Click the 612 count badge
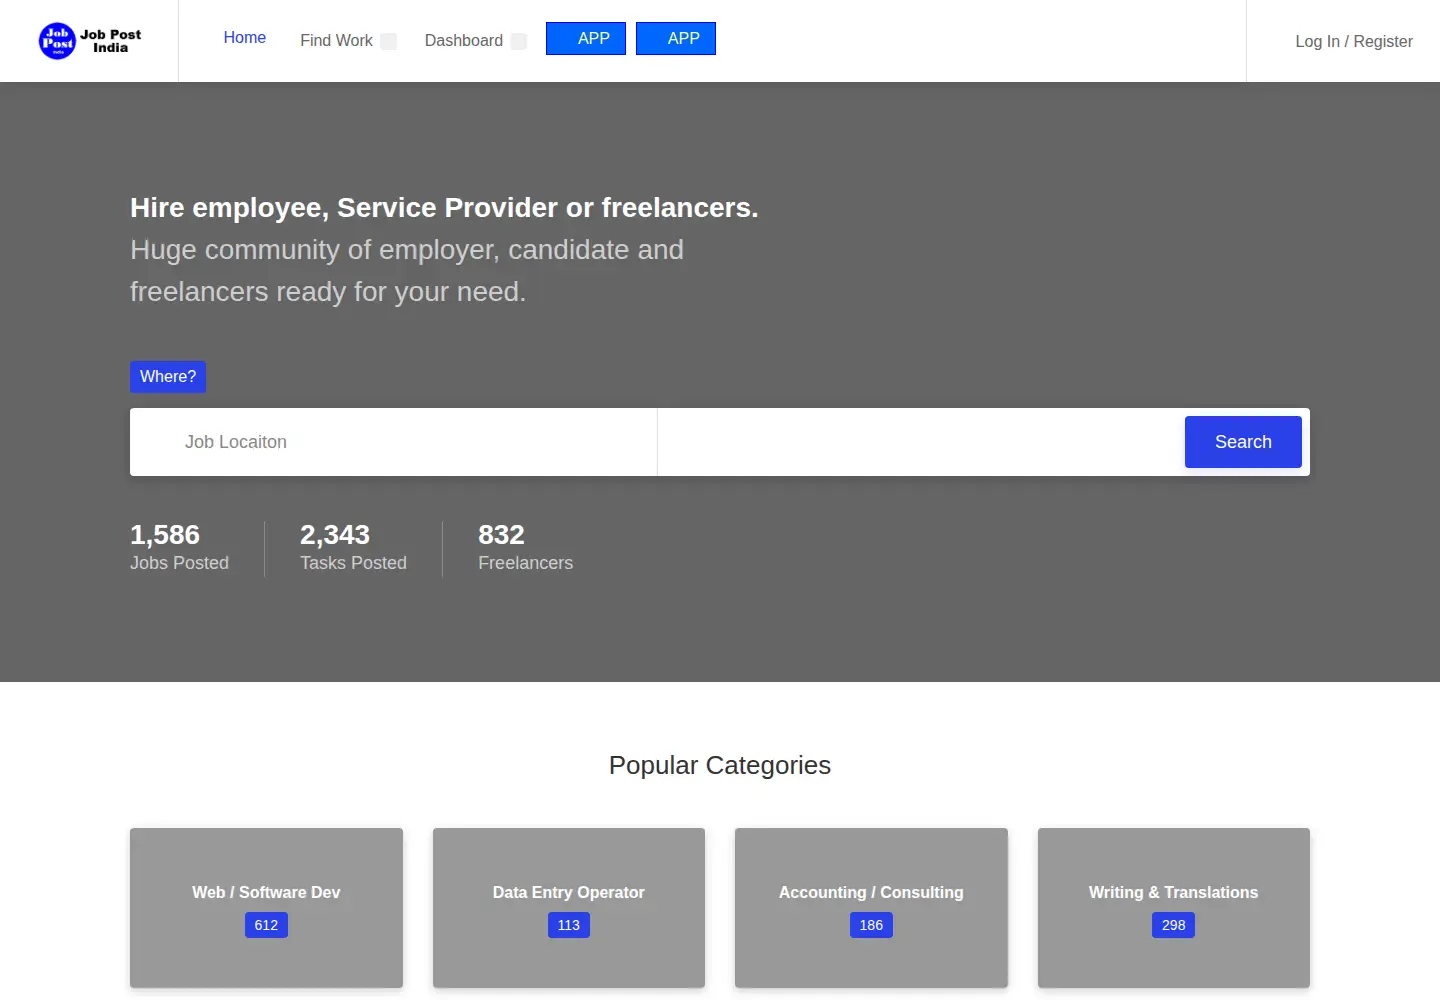 pos(266,925)
